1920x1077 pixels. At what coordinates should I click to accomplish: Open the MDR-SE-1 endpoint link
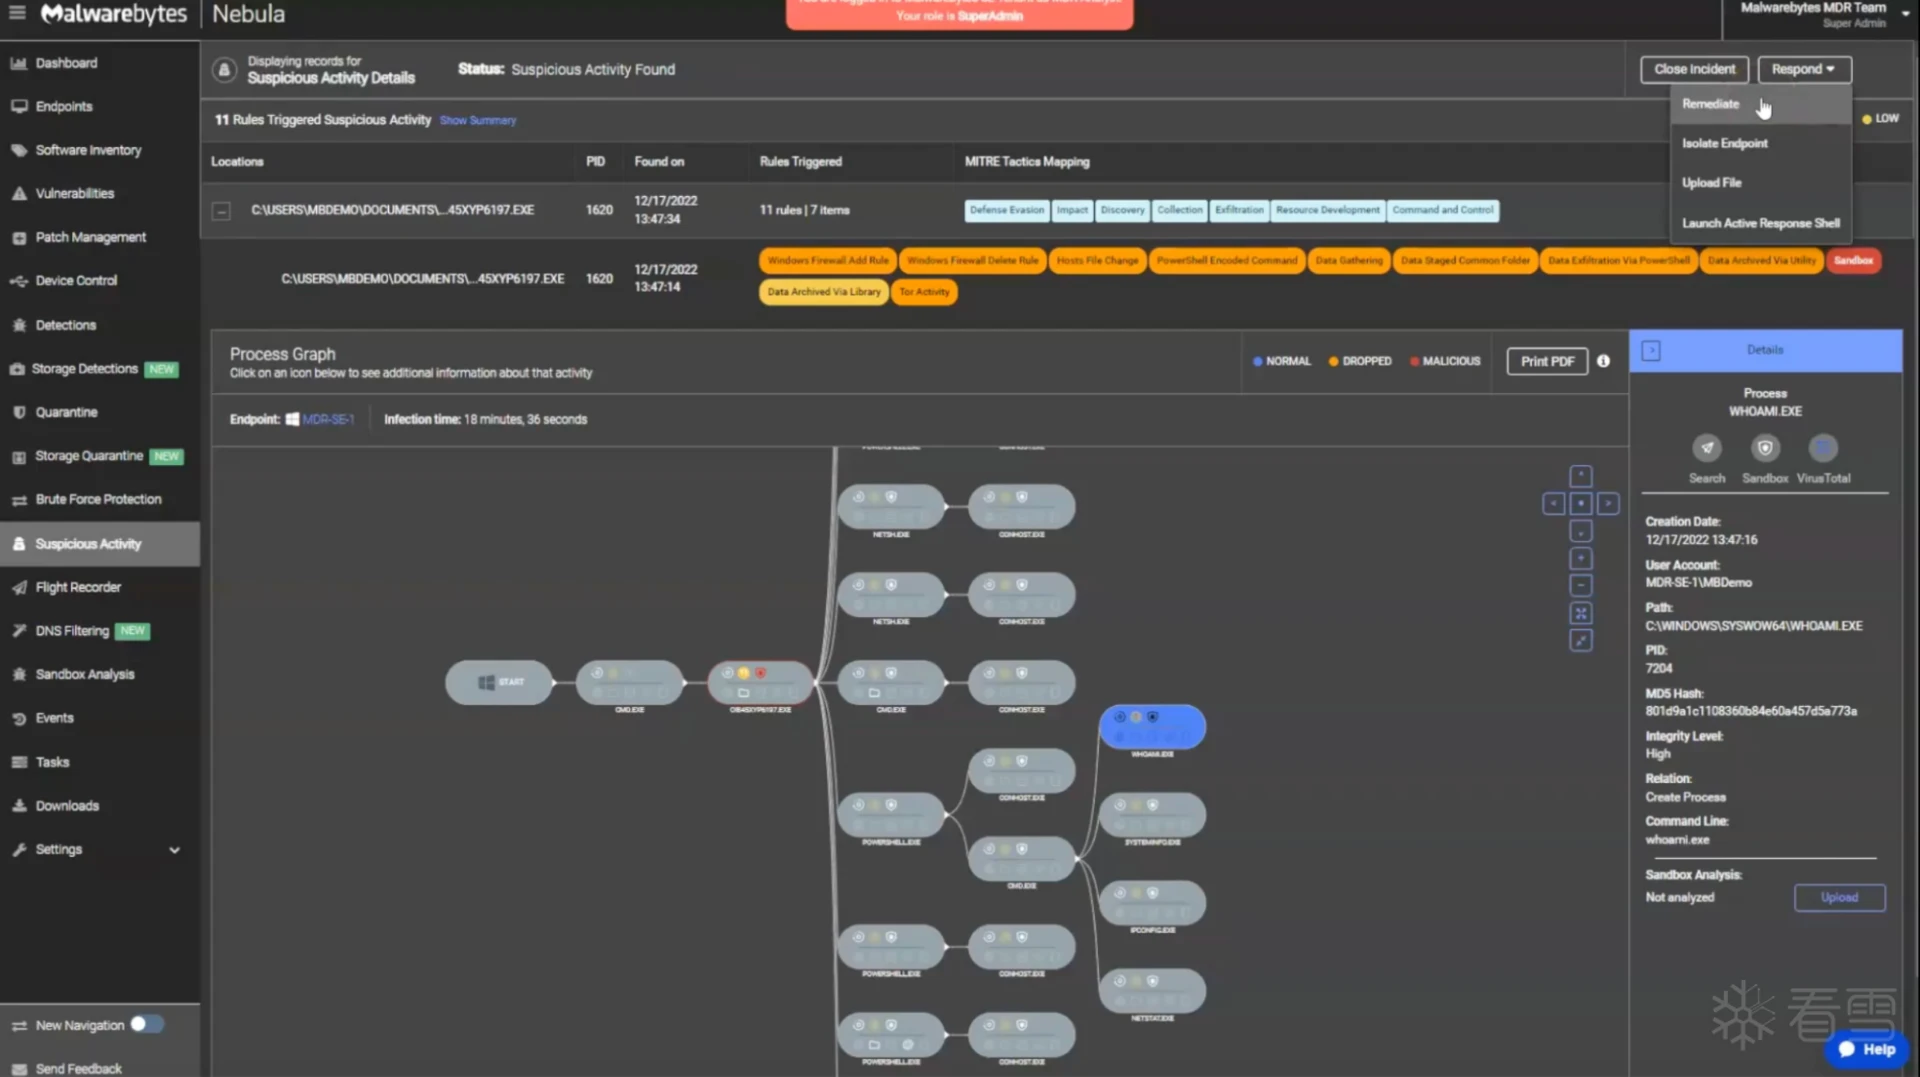[328, 419]
